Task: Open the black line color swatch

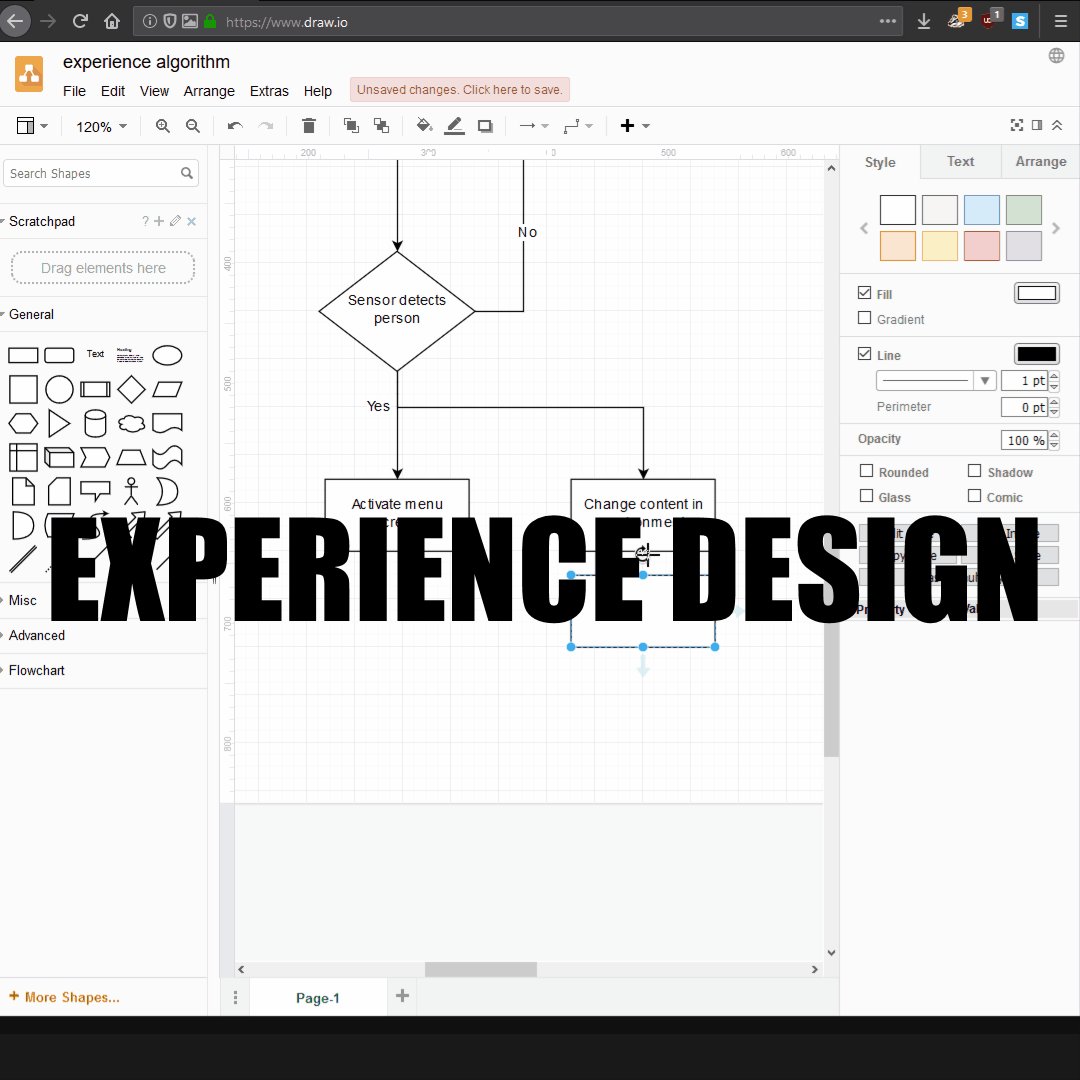Action: point(1037,354)
